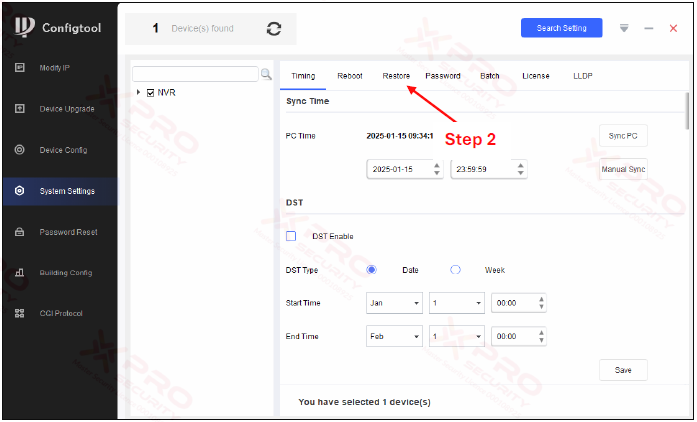Open the End Time day dropdown
Viewport: 697px width, 422px height.
[x=457, y=337]
